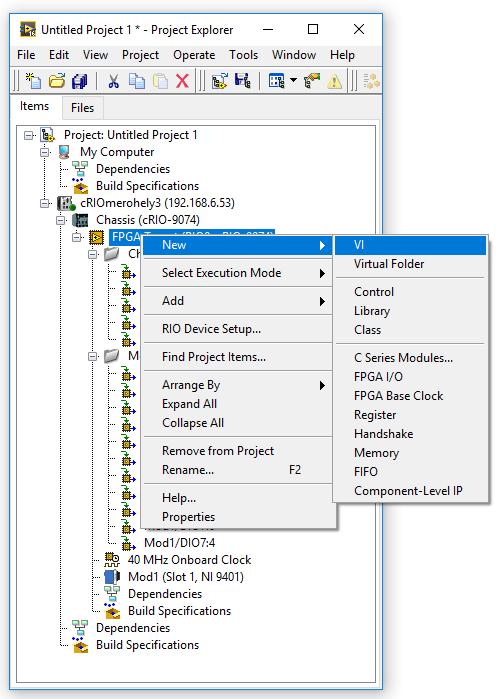Screen dimensions: 498x699
Task: Click the Mod1/DIO7:4 I/O icon
Action: click(128, 543)
